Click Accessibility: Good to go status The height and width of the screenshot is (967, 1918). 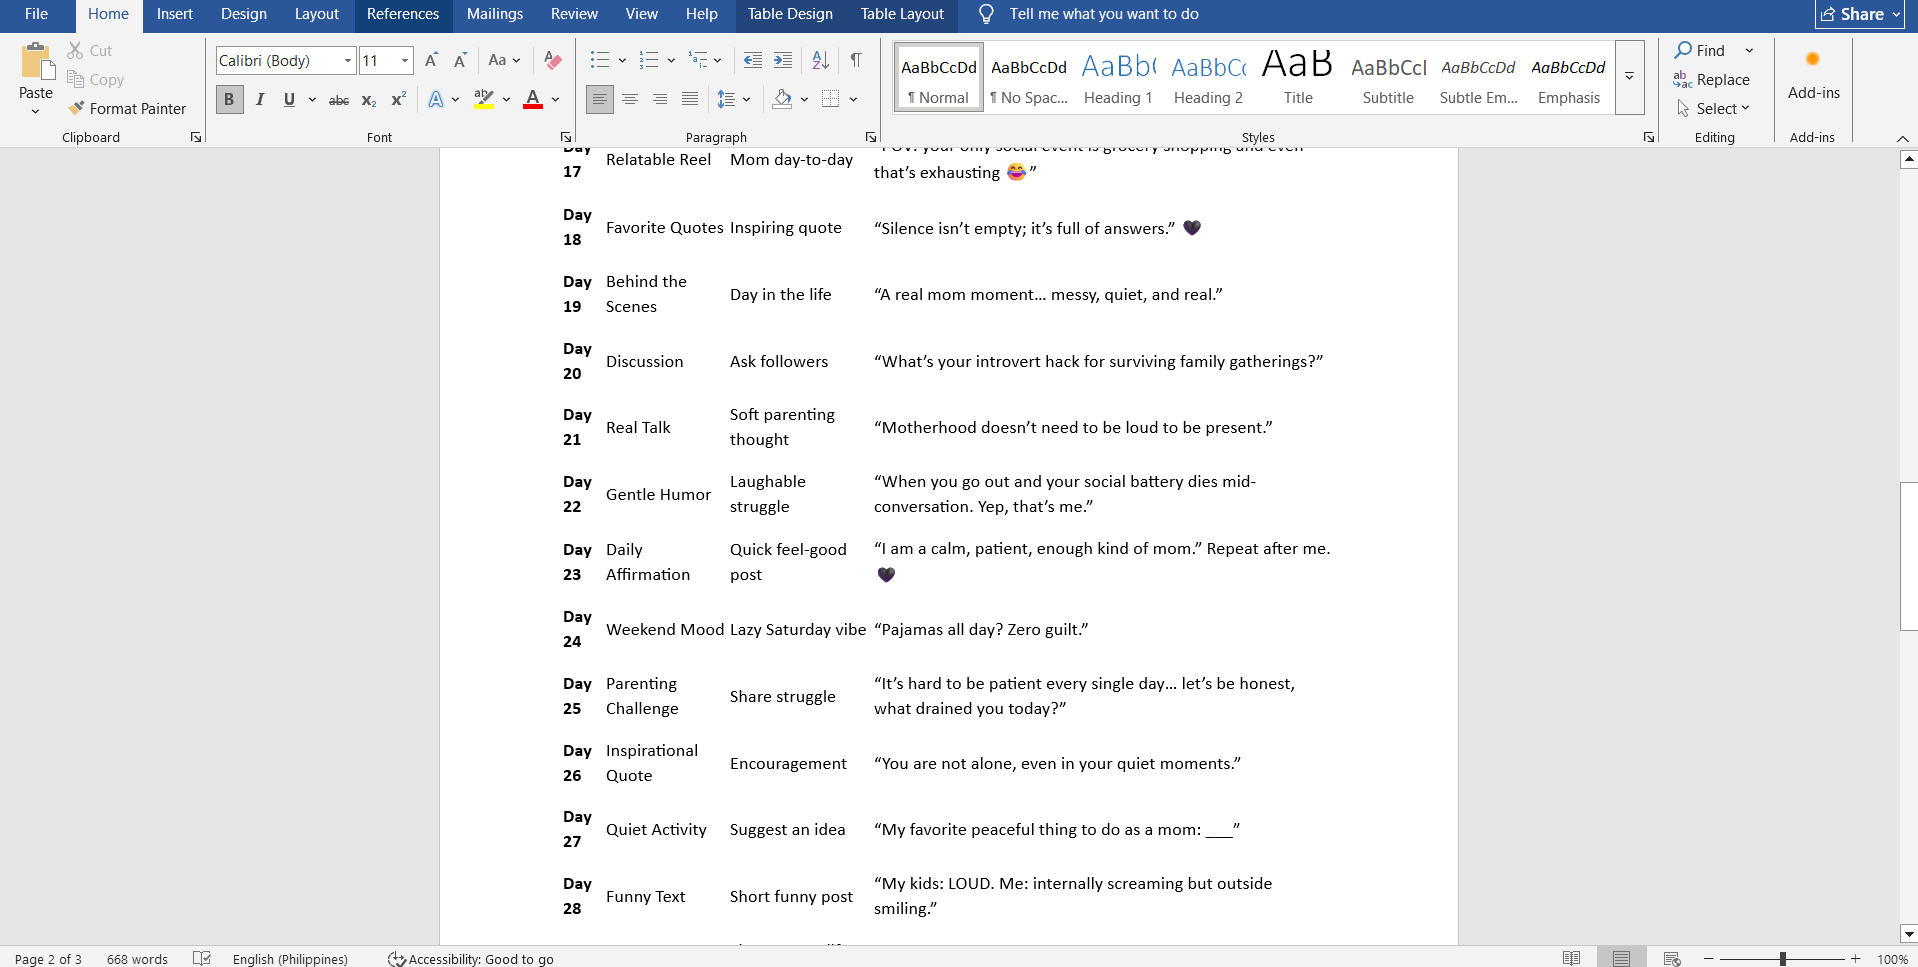471,958
